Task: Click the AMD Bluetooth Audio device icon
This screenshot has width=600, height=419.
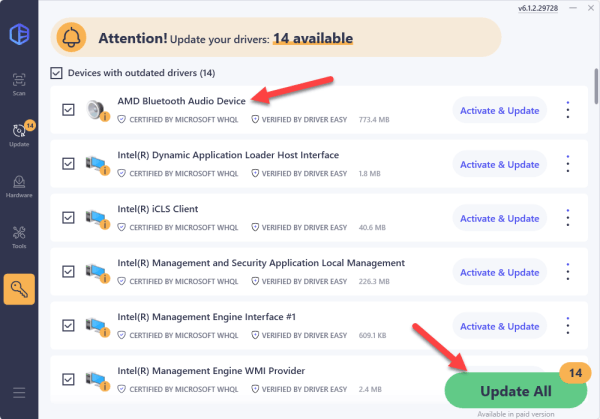Action: click(98, 109)
